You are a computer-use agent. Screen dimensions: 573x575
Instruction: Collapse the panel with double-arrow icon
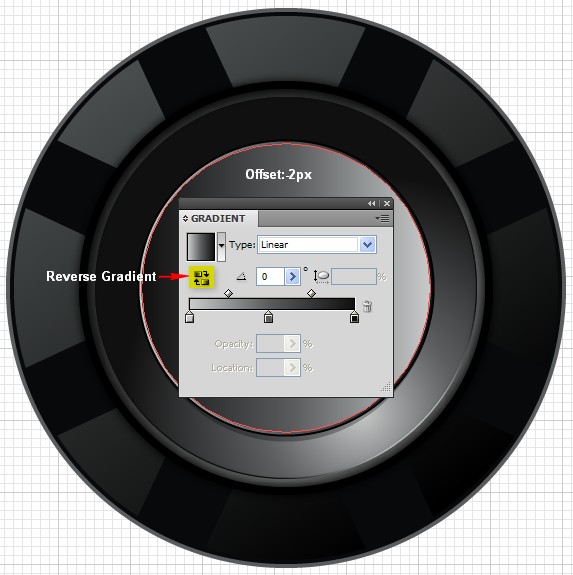[x=372, y=204]
